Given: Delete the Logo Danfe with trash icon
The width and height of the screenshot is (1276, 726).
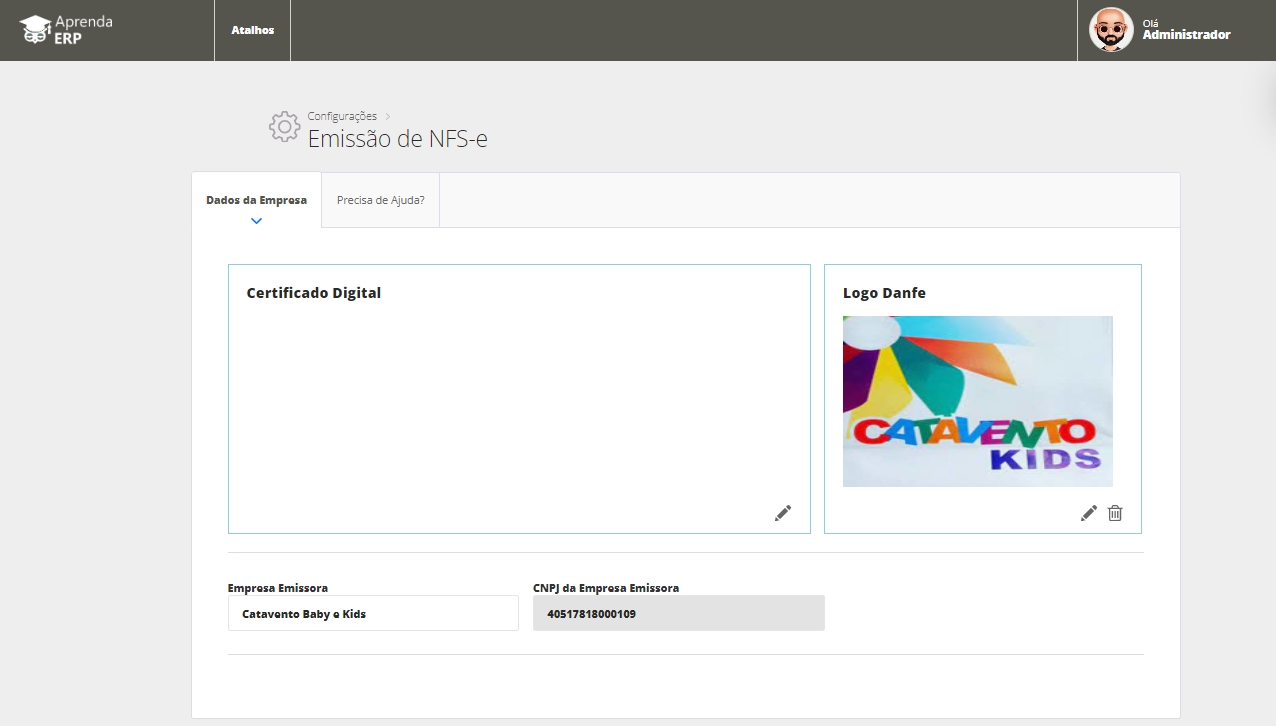Looking at the screenshot, I should click(x=1115, y=513).
